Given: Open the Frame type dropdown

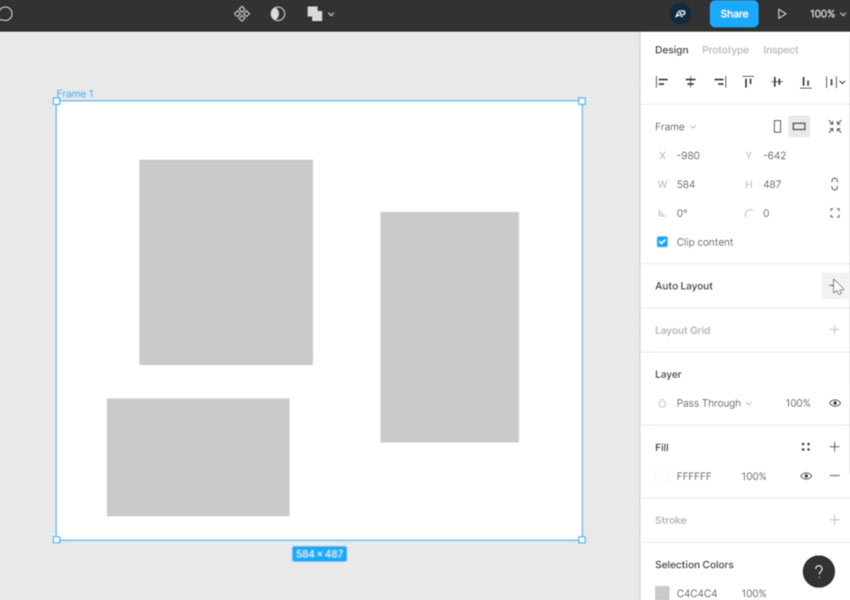Looking at the screenshot, I should 676,126.
